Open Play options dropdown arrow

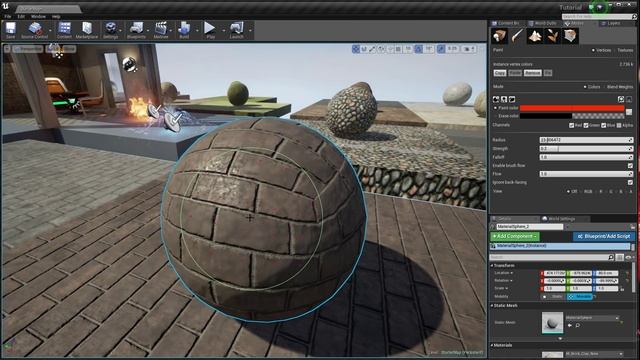point(223,31)
